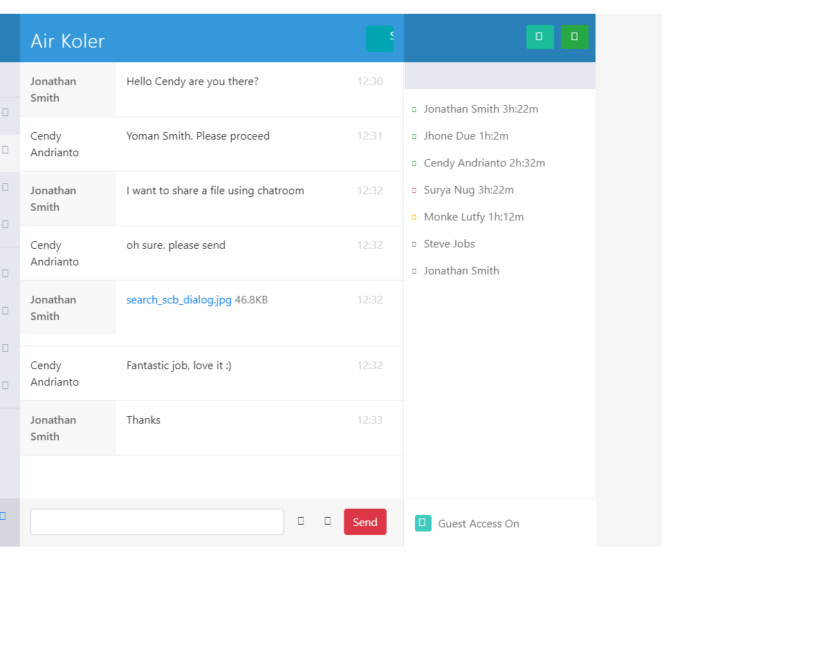Click the Guest Access On label

pos(478,524)
